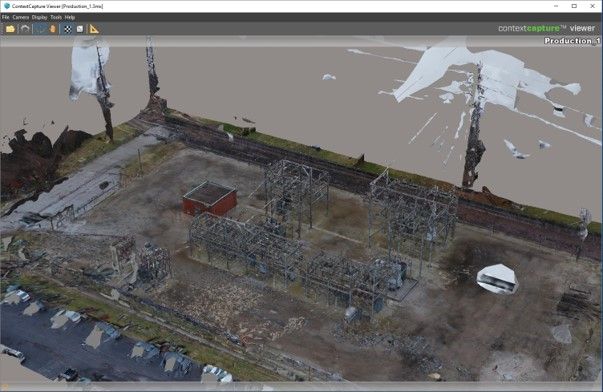The width and height of the screenshot is (603, 392).
Task: Select the hand pan navigation icon
Action: click(53, 29)
